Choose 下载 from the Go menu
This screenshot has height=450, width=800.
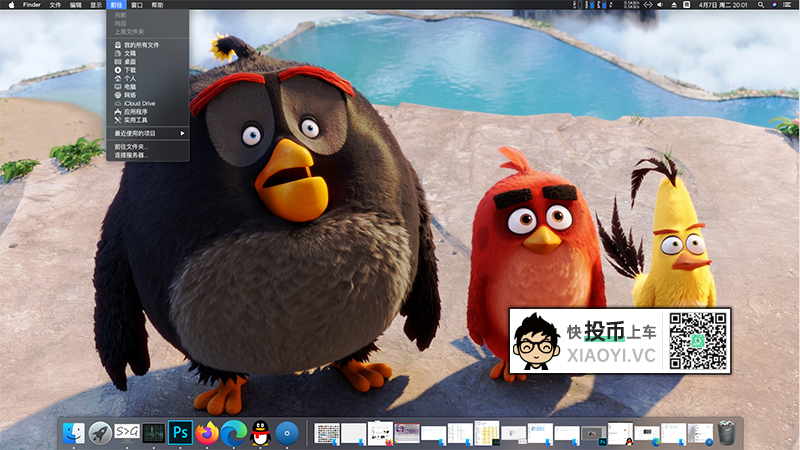point(147,70)
